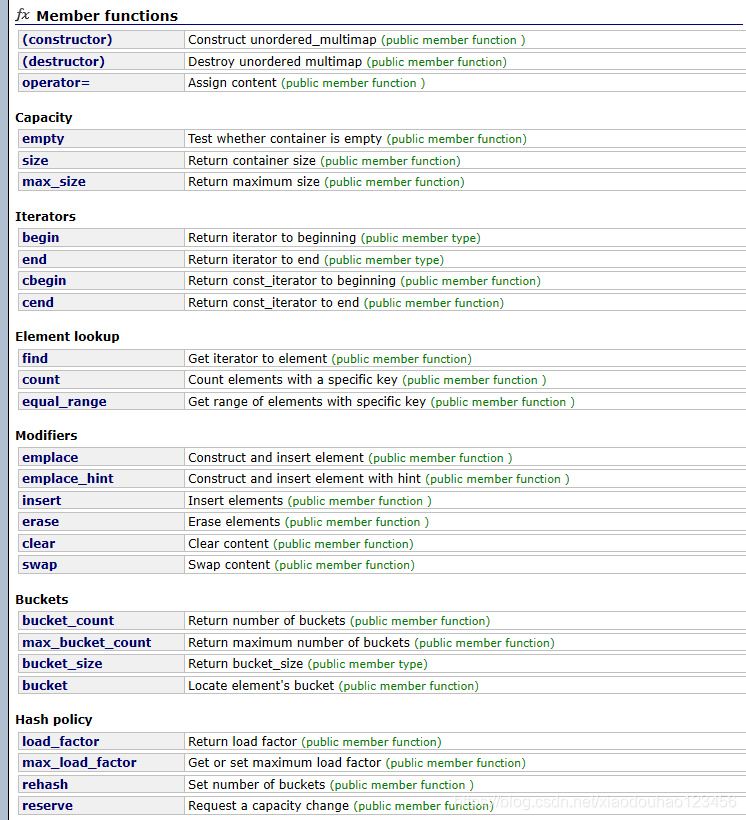Viewport: 746px width, 820px height.
Task: Open the load_factor link
Action: click(60, 742)
